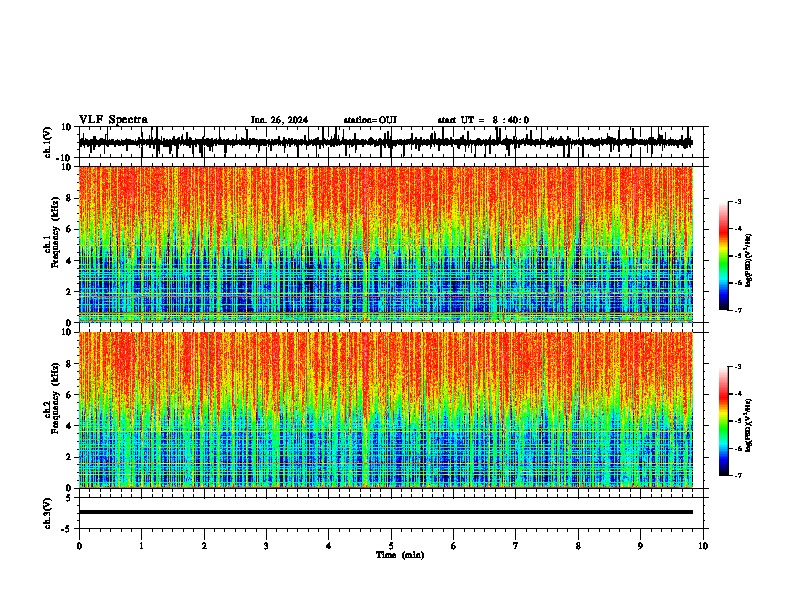Click the ch.1 voltage waveform trace
792x612 pixels.
click(x=385, y=143)
